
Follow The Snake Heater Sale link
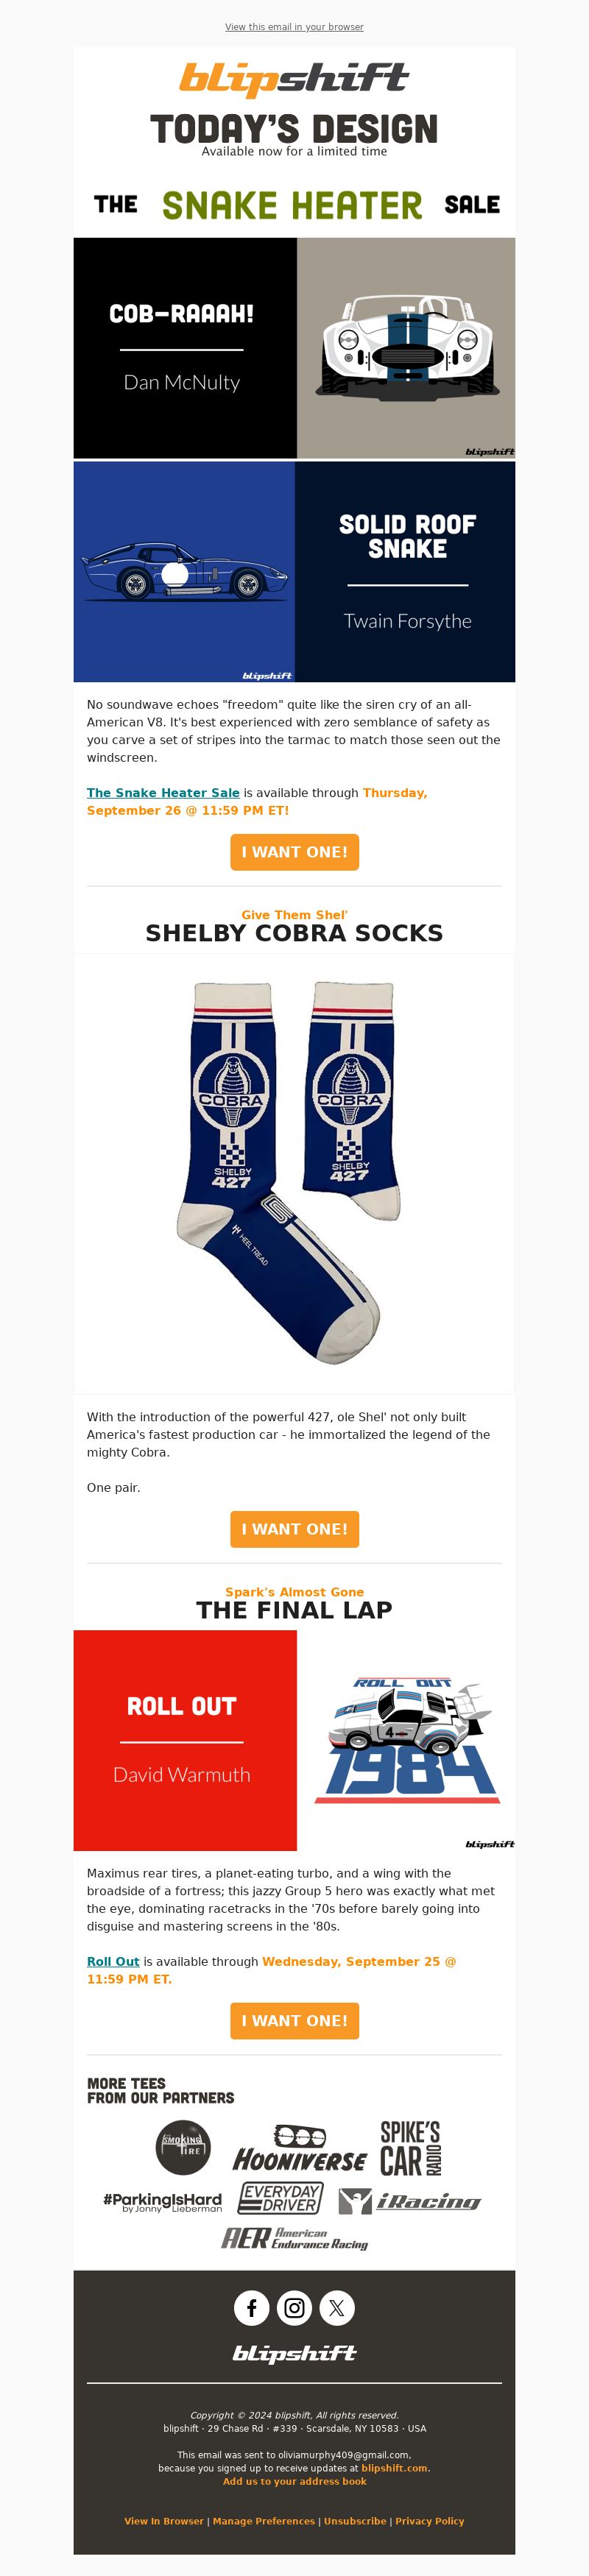pyautogui.click(x=163, y=793)
